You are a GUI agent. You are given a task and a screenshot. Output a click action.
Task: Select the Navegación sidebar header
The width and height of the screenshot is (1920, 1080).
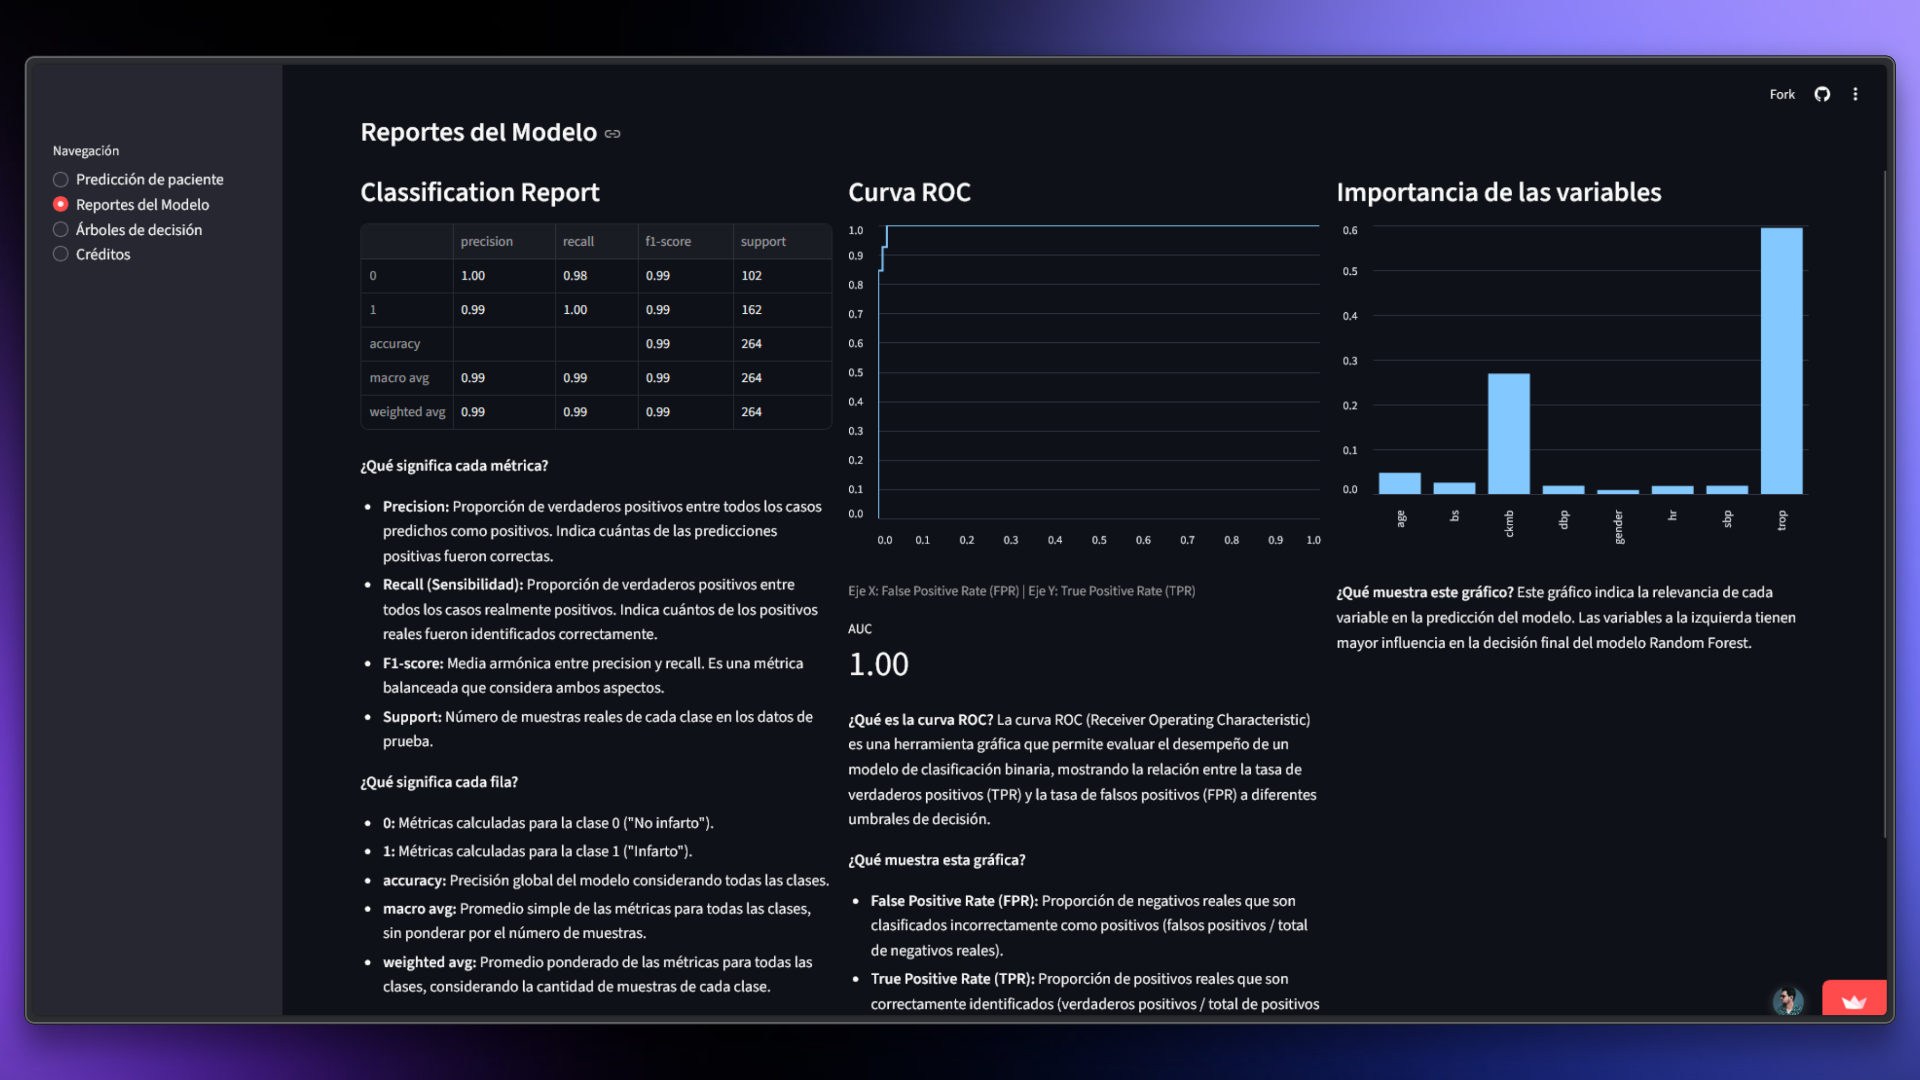pos(86,150)
